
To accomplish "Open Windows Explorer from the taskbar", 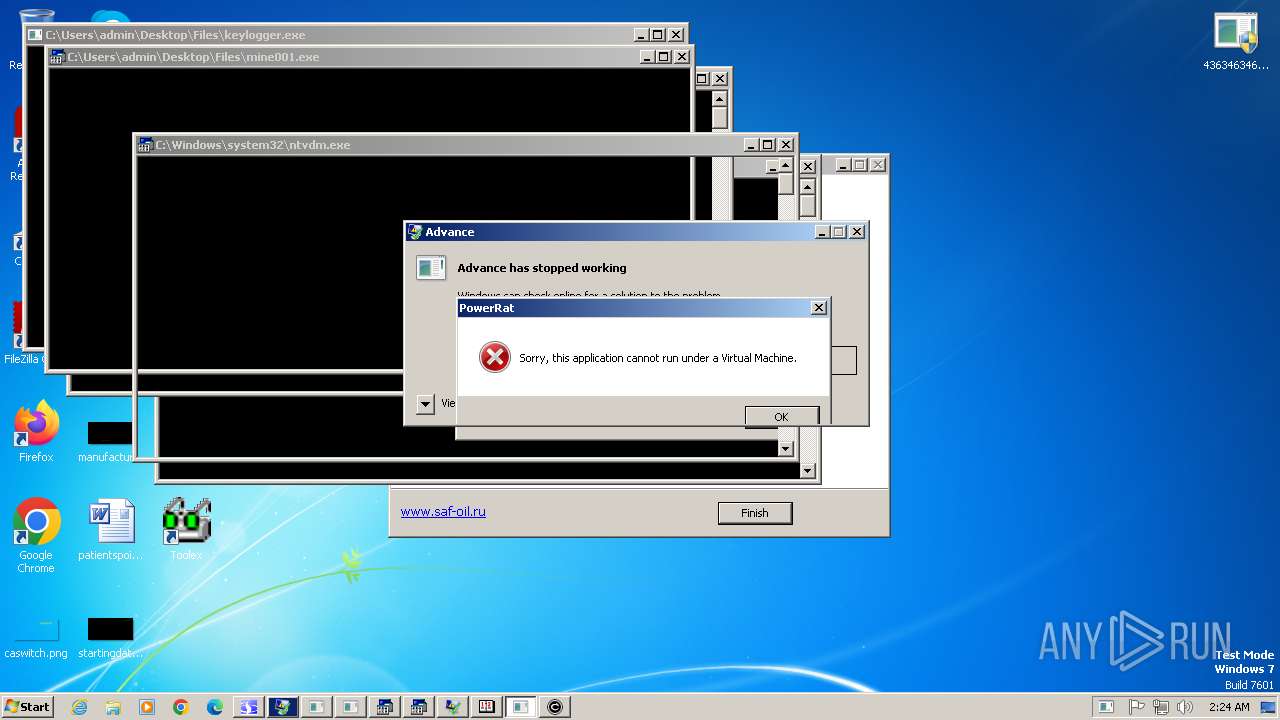I will point(113,707).
